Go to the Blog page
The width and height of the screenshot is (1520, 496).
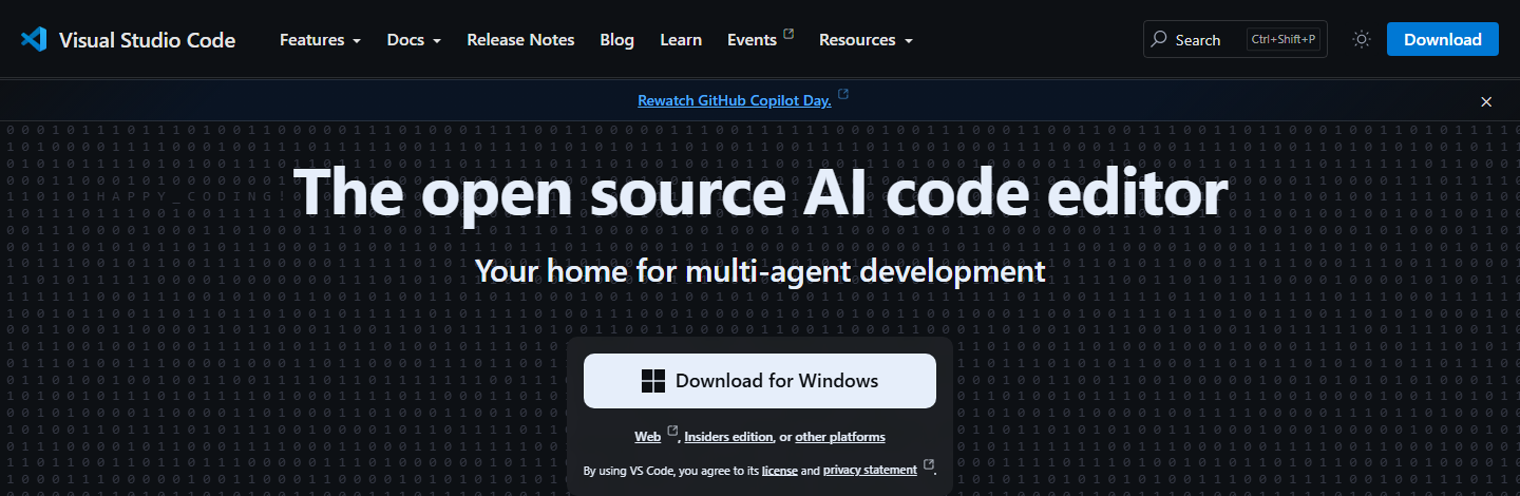click(617, 40)
